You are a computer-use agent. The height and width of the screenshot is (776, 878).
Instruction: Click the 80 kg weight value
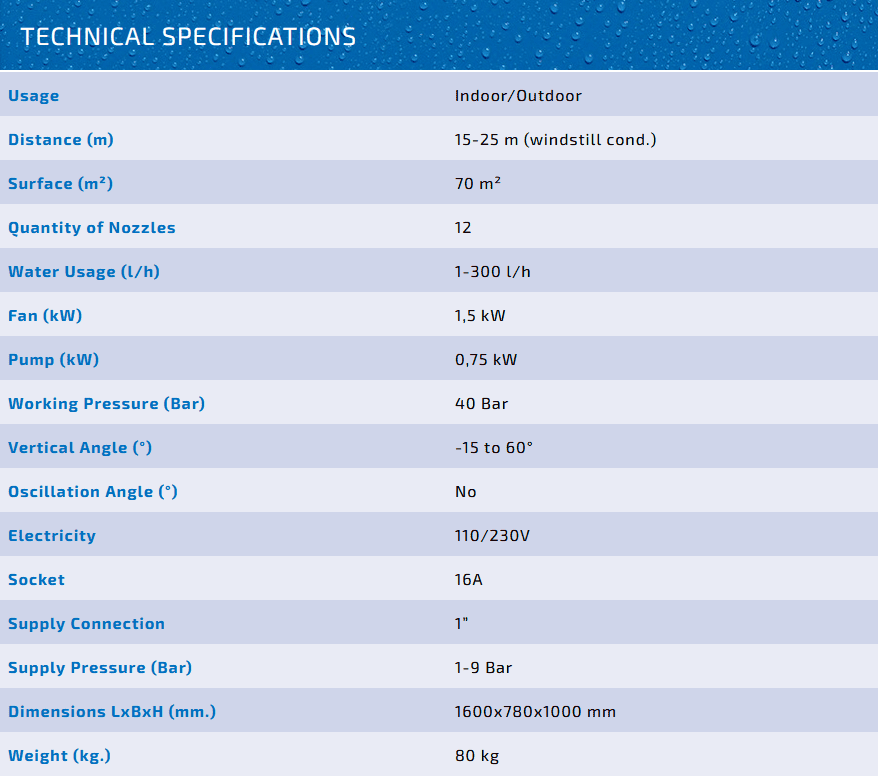coord(477,756)
